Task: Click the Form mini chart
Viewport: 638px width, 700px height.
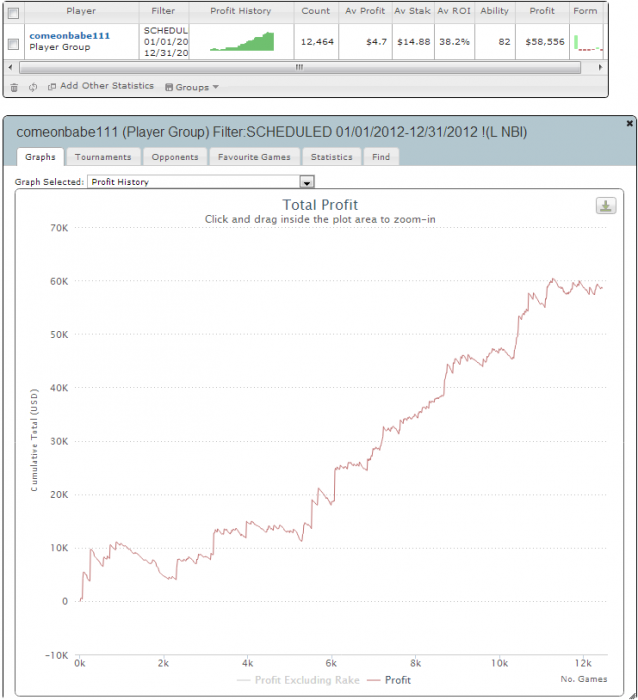Action: pyautogui.click(x=588, y=42)
